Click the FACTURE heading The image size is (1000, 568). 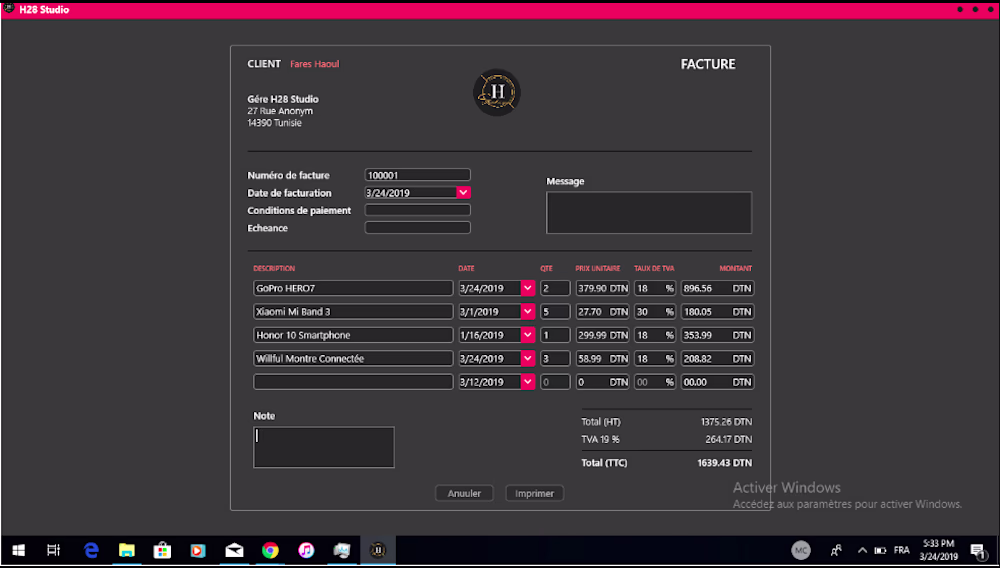708,64
